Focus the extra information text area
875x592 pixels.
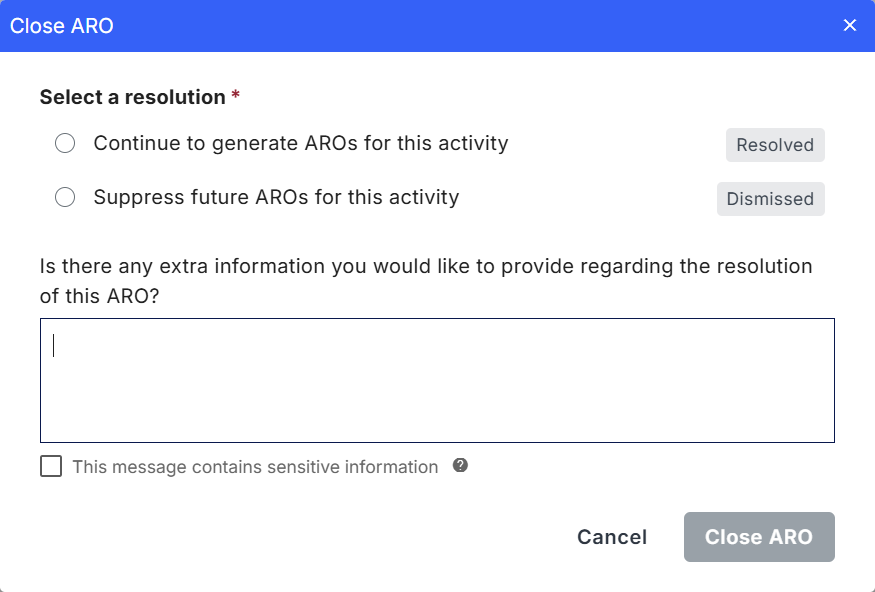[437, 380]
